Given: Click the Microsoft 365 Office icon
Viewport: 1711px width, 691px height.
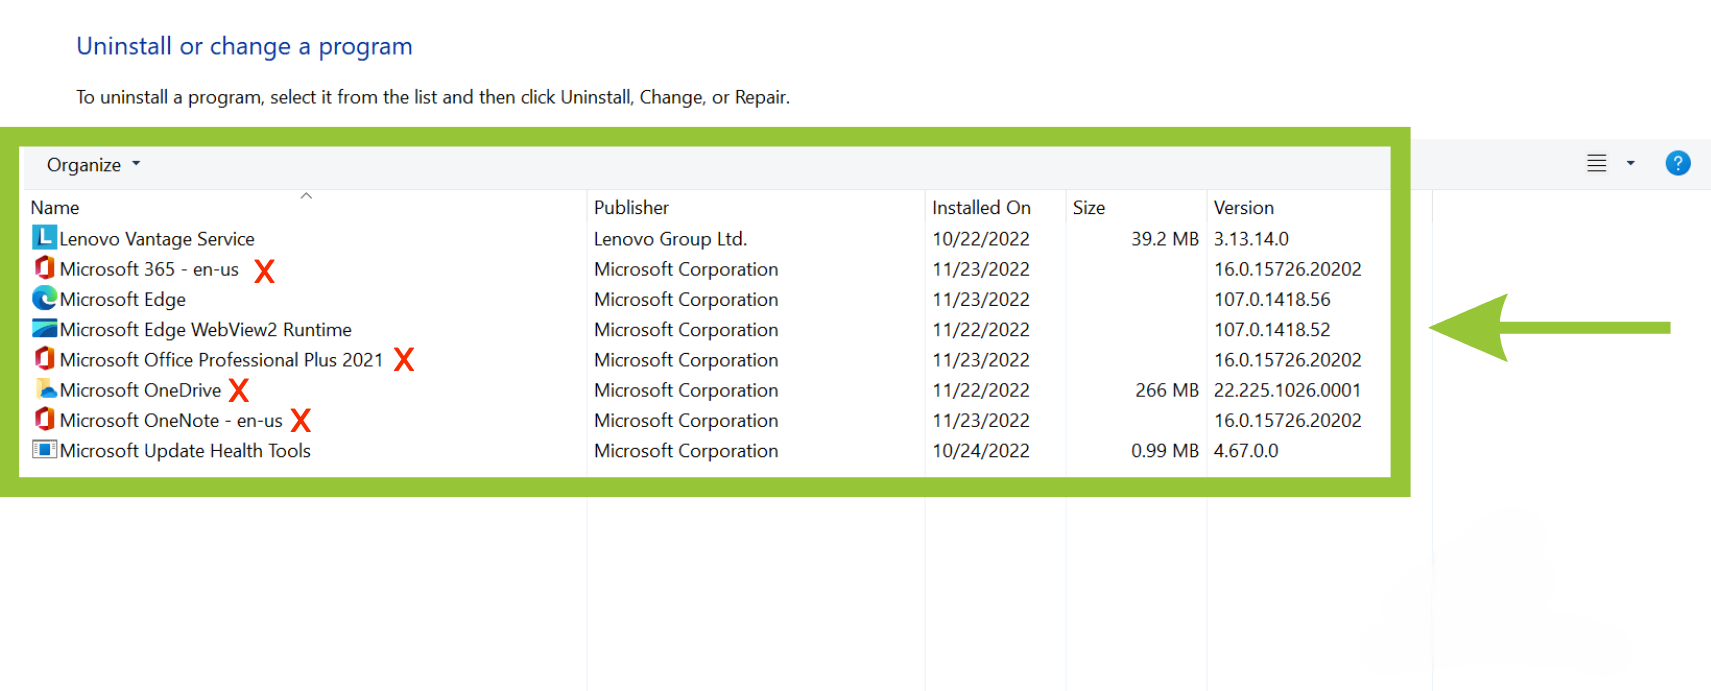Looking at the screenshot, I should (x=44, y=268).
